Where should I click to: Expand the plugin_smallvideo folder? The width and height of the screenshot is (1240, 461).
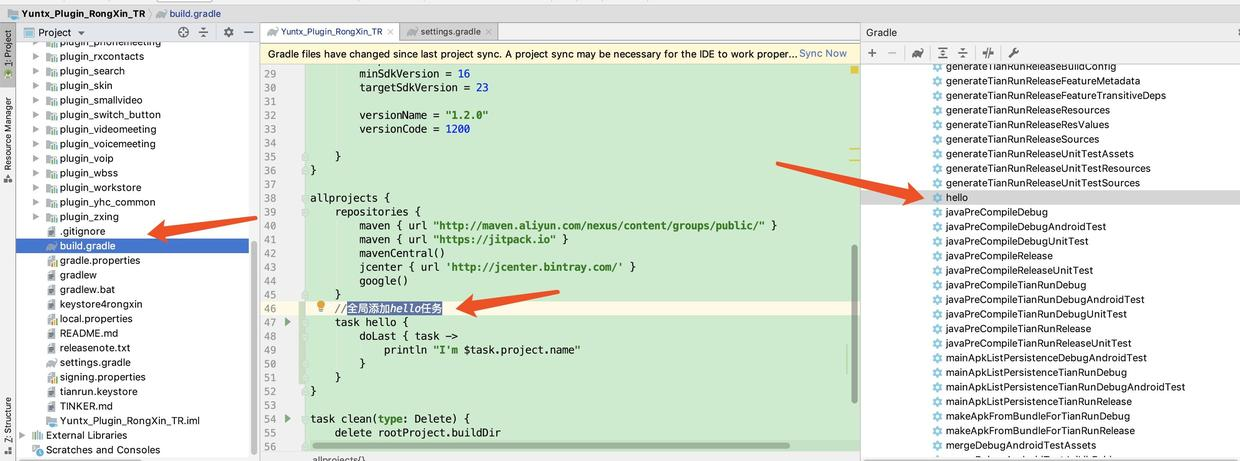(36, 100)
